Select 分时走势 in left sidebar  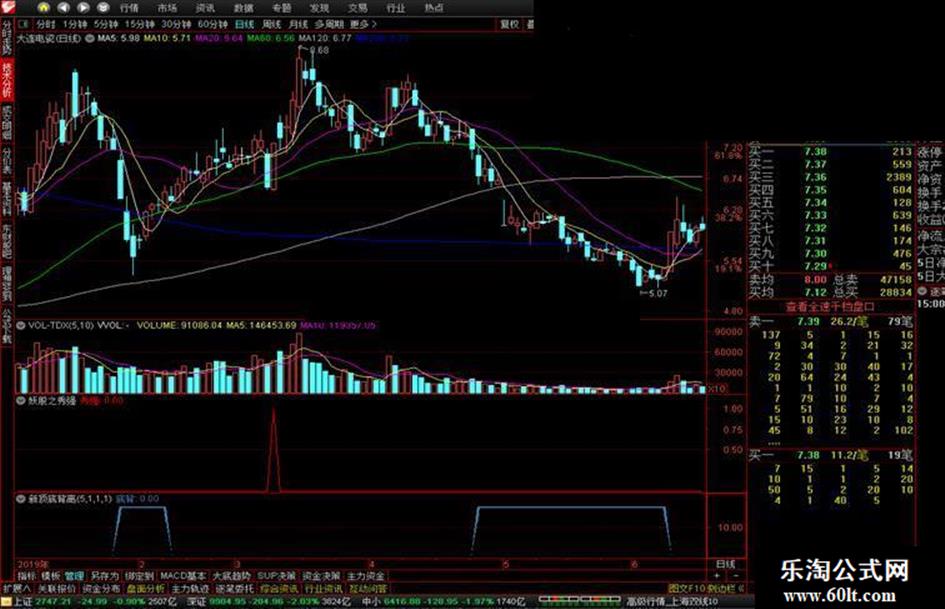click(x=7, y=37)
